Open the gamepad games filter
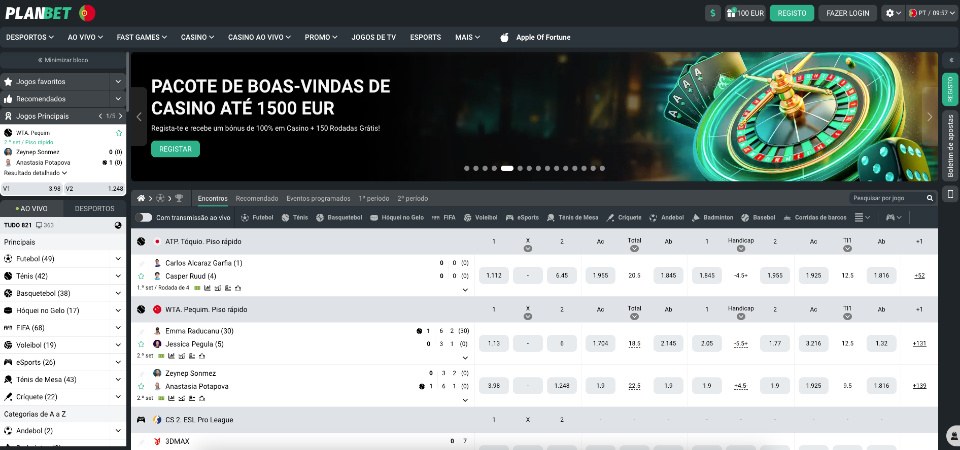This screenshot has height=450, width=960. [891, 217]
